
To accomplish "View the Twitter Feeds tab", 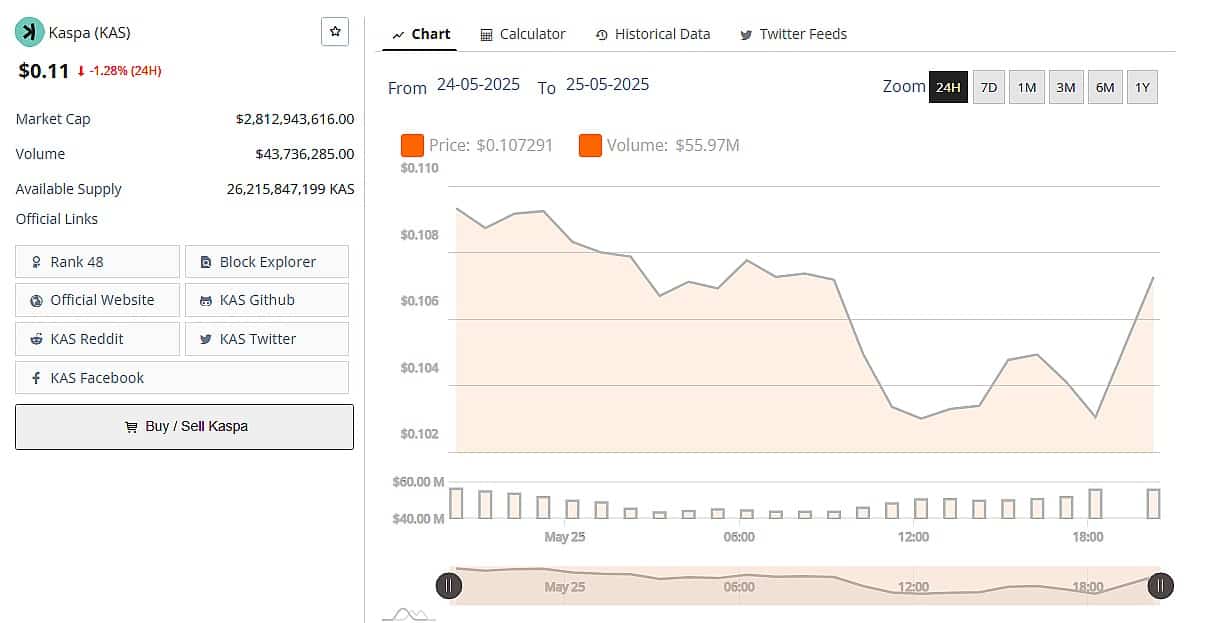I will point(793,34).
